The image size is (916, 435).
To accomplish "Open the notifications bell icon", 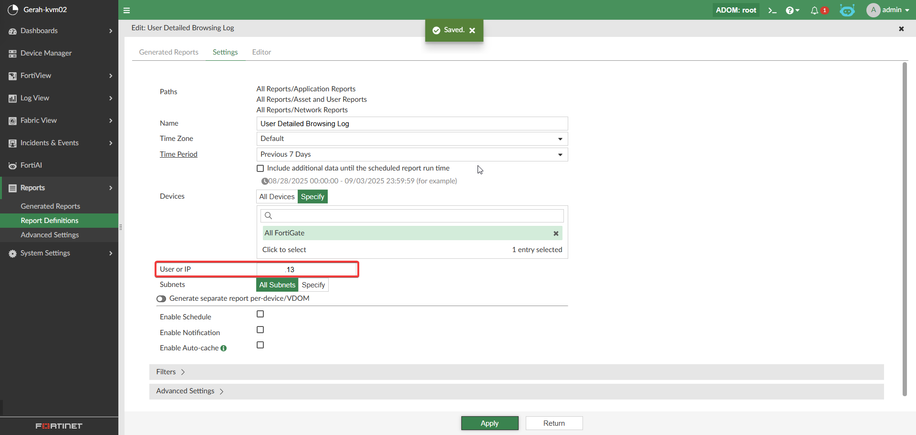I will (815, 11).
